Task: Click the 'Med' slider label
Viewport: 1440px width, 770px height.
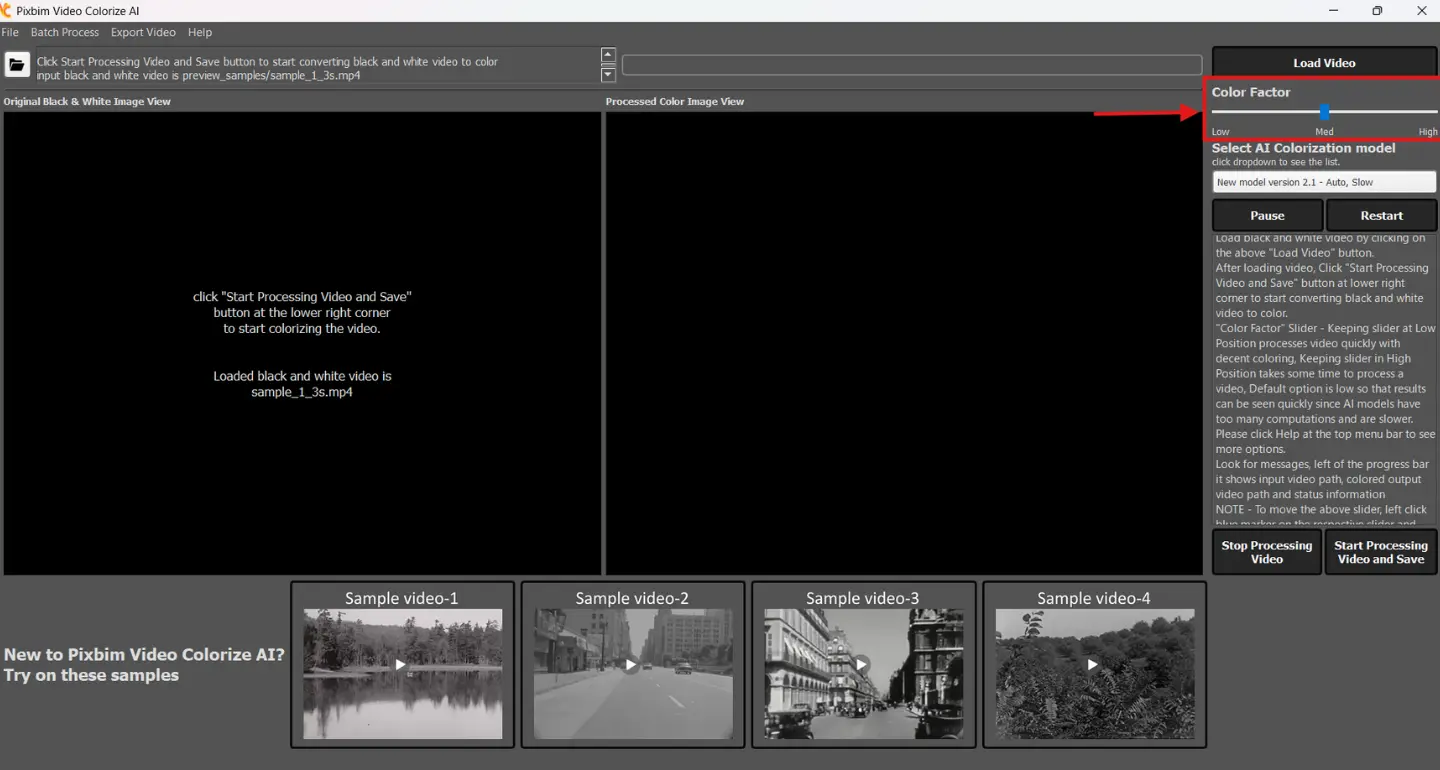Action: pyautogui.click(x=1324, y=132)
